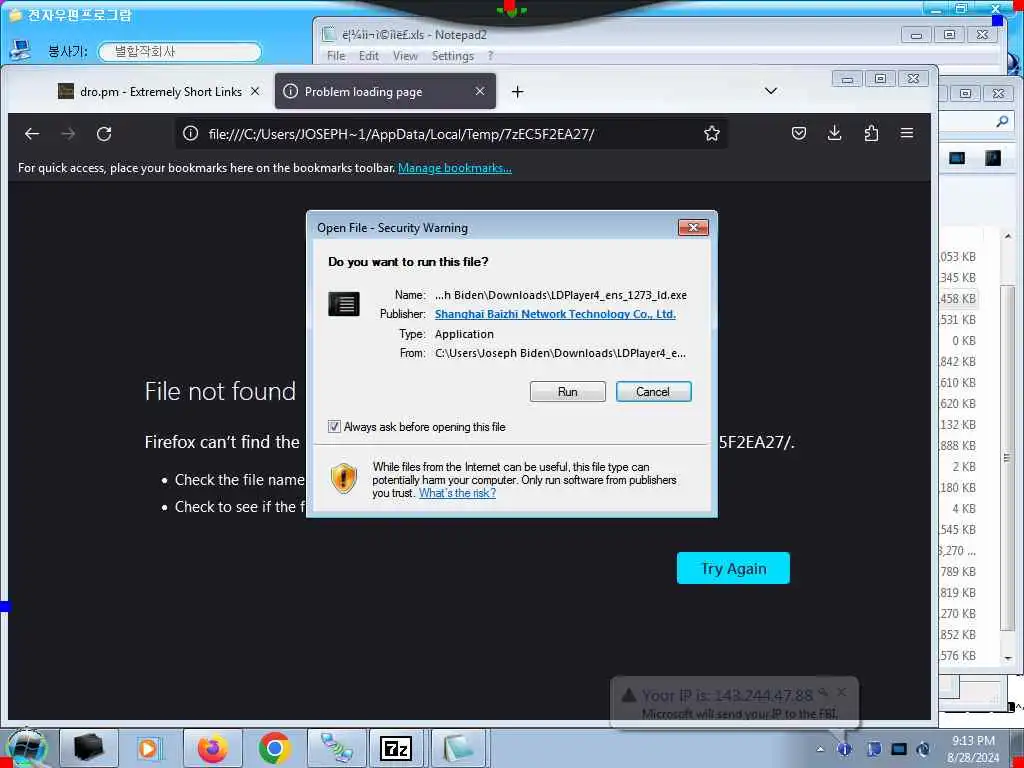
Task: Click Firefox forward arrow button
Action: coord(68,134)
